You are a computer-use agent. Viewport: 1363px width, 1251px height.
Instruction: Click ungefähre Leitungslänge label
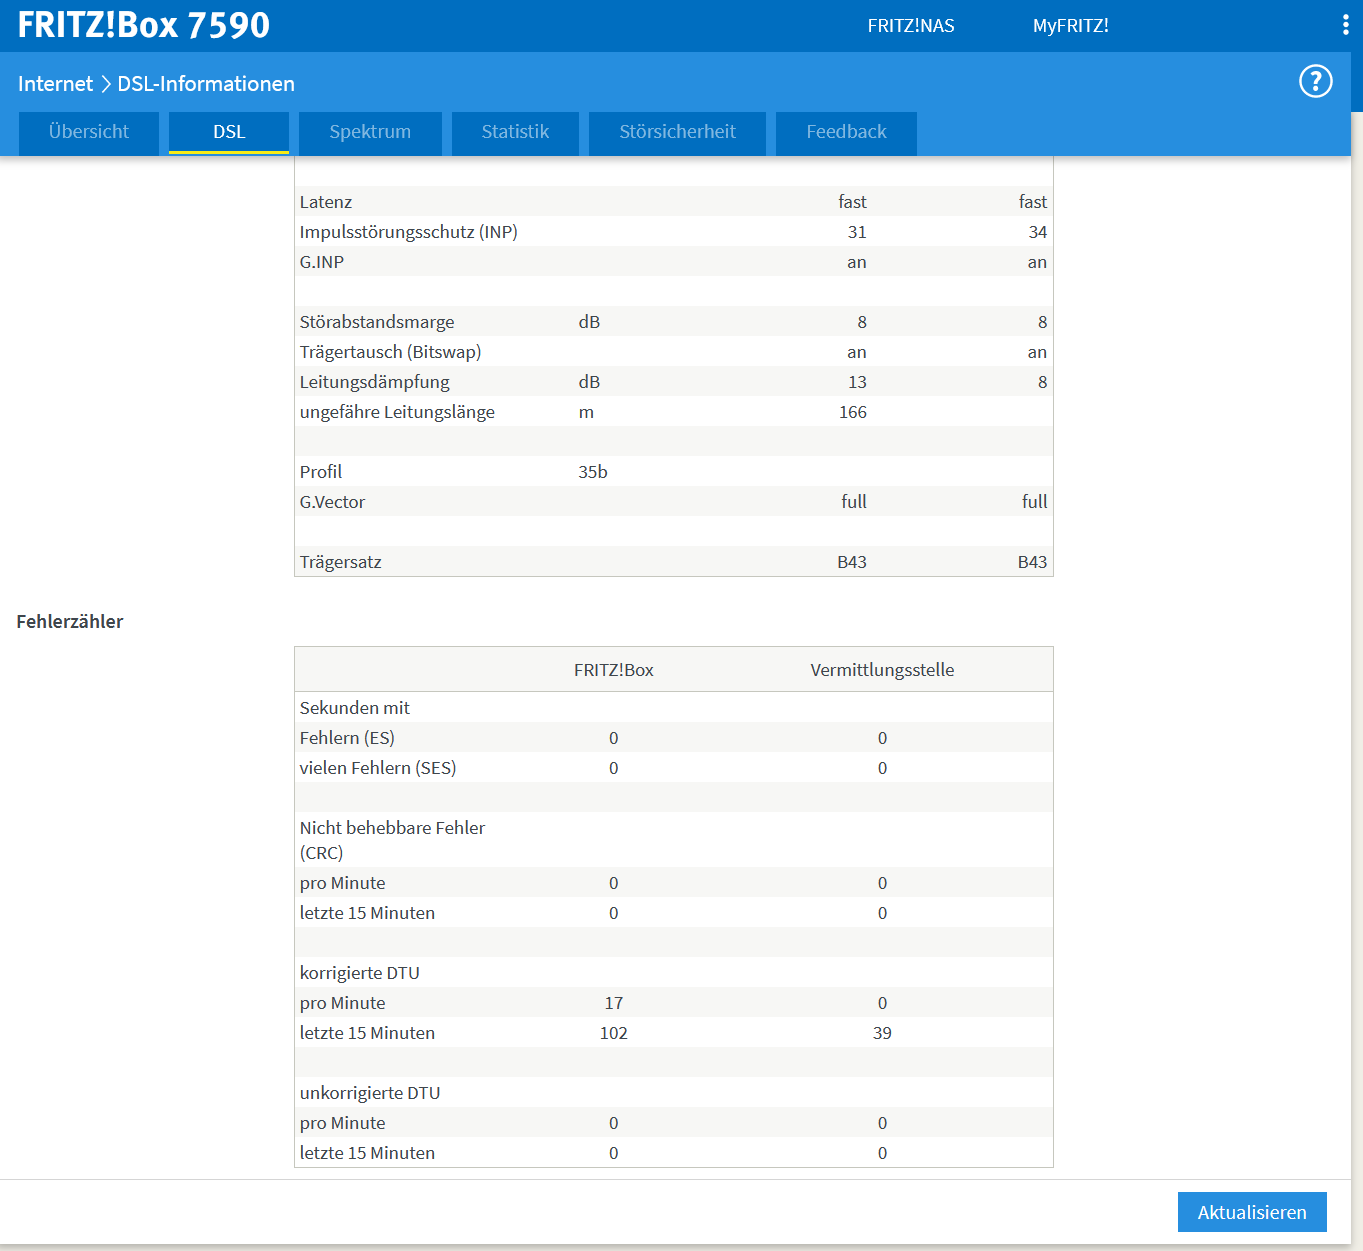pyautogui.click(x=397, y=412)
